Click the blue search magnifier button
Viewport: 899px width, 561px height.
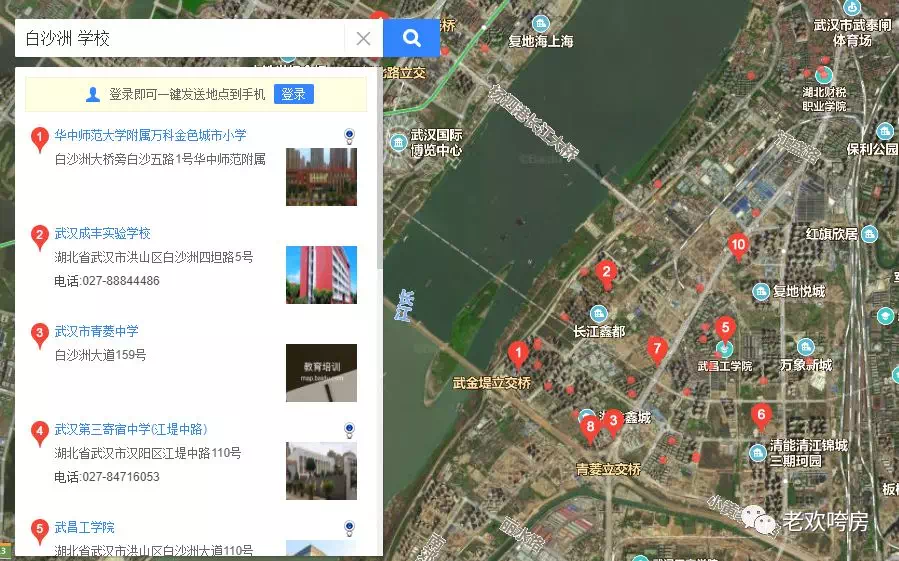coord(411,38)
